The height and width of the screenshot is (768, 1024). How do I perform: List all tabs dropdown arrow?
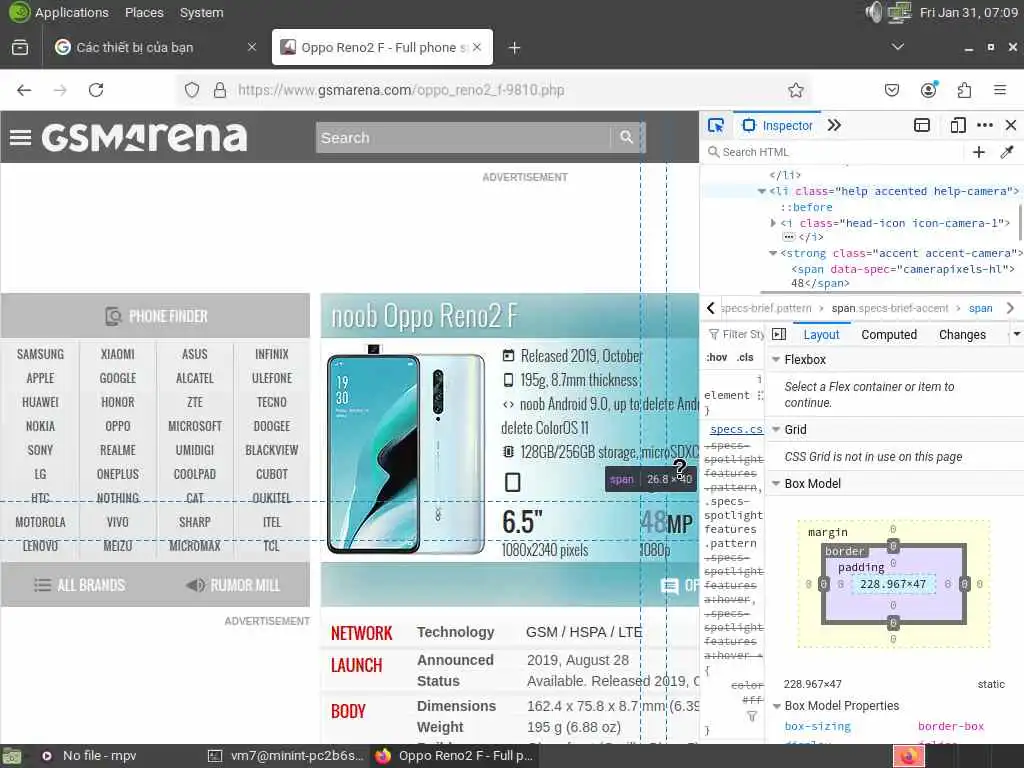[898, 47]
